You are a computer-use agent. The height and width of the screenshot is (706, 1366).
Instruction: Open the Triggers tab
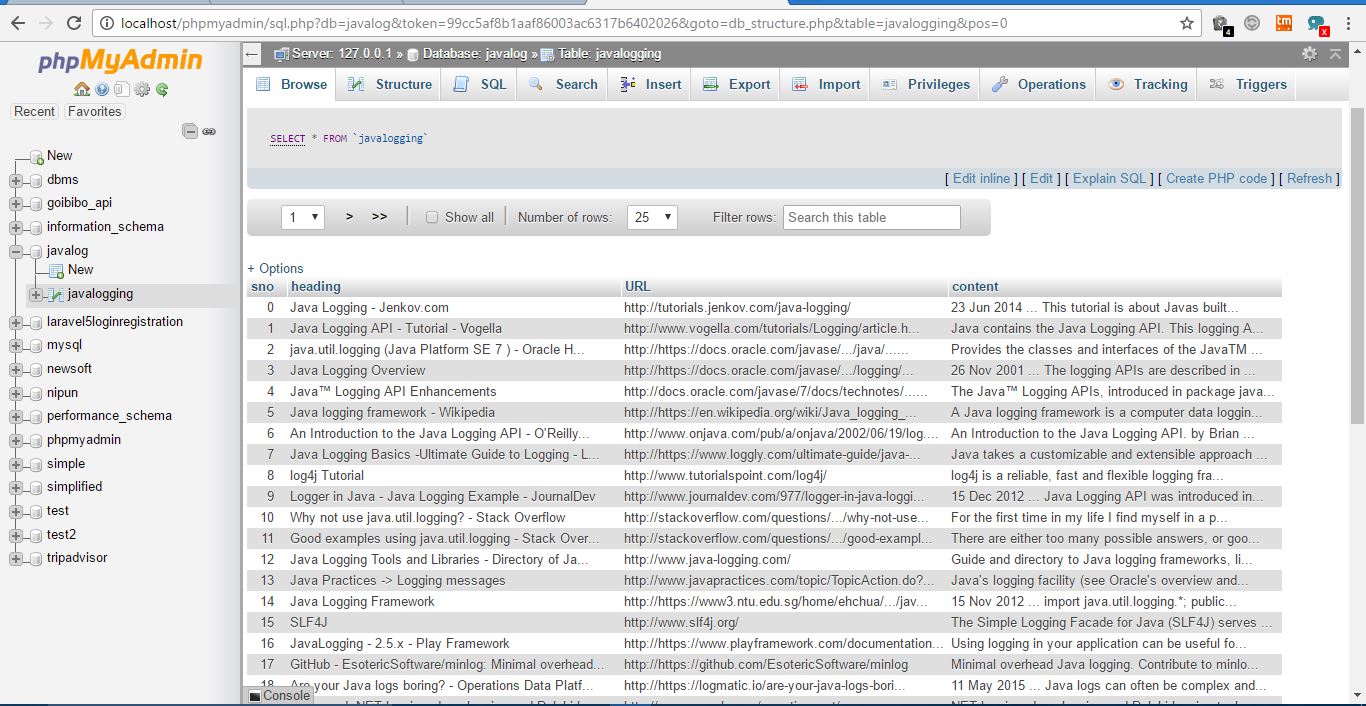pos(1248,84)
